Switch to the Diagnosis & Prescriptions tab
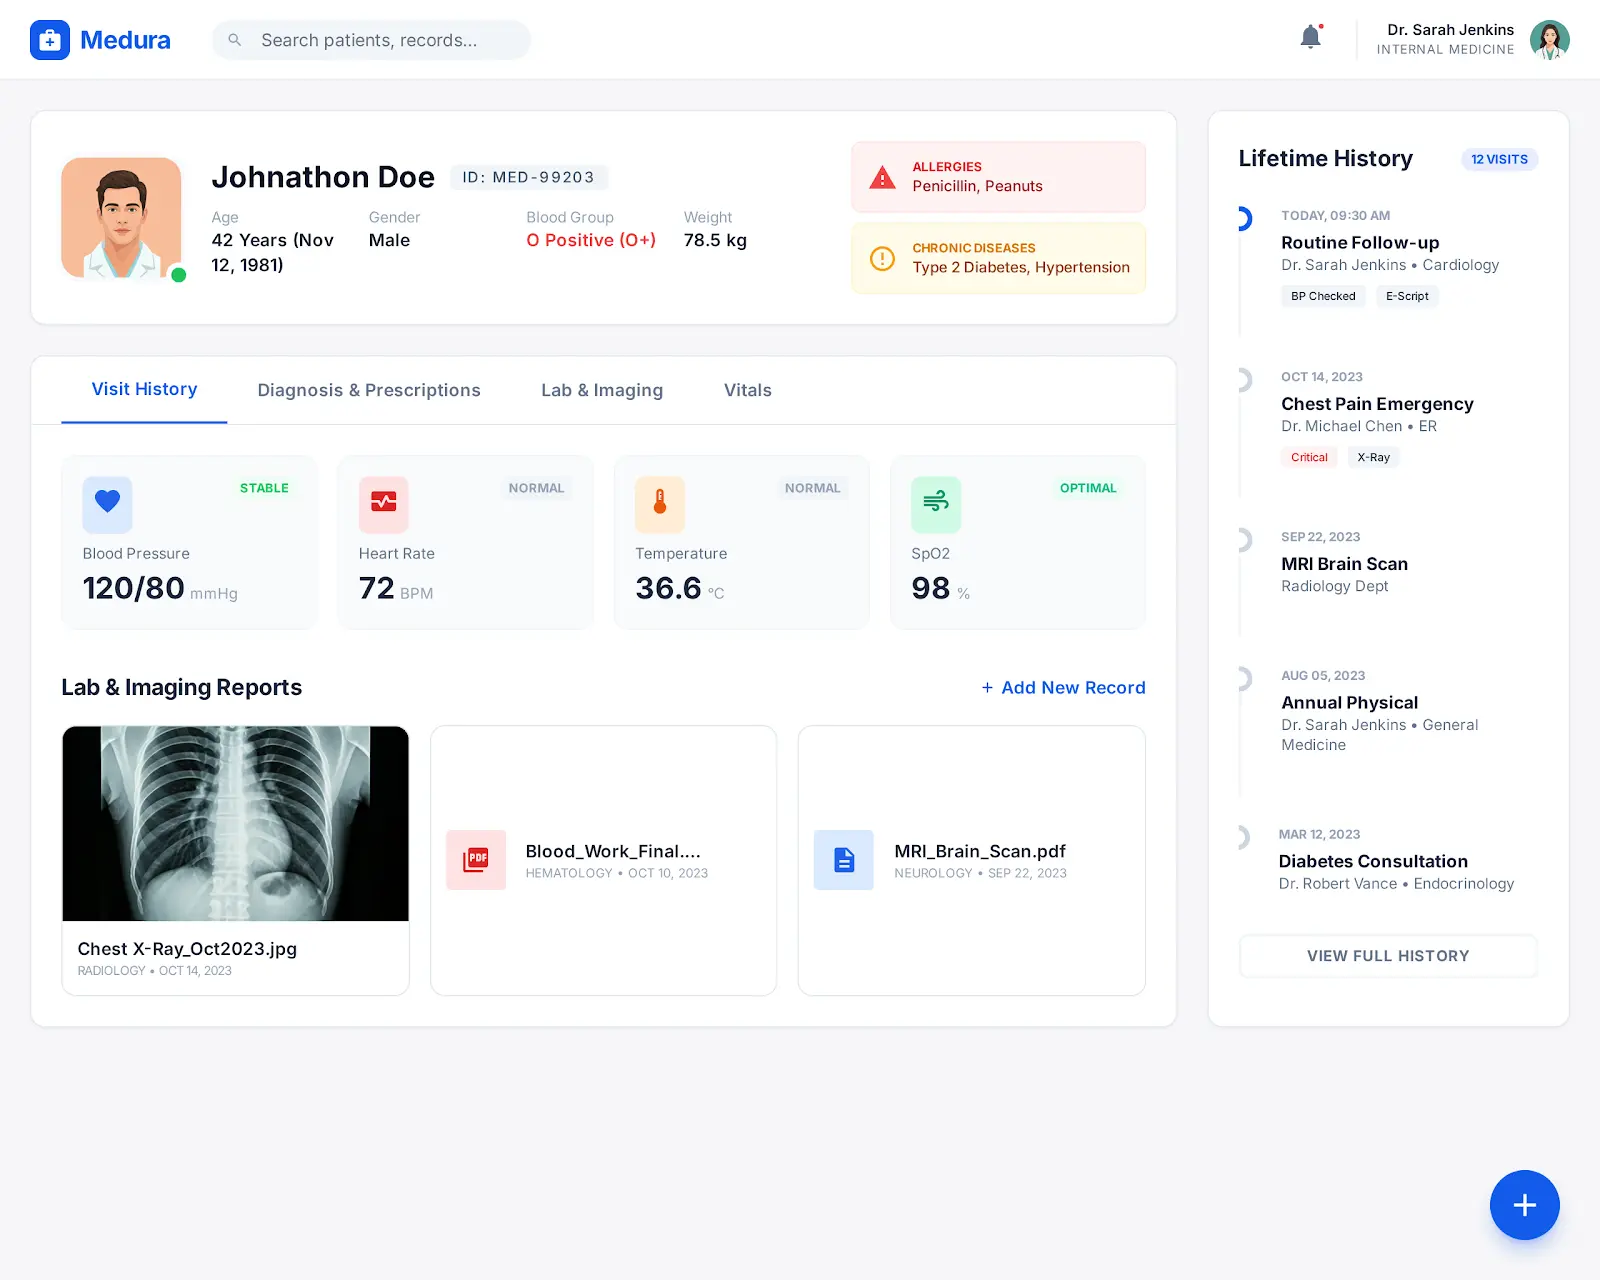The width and height of the screenshot is (1600, 1280). (369, 390)
